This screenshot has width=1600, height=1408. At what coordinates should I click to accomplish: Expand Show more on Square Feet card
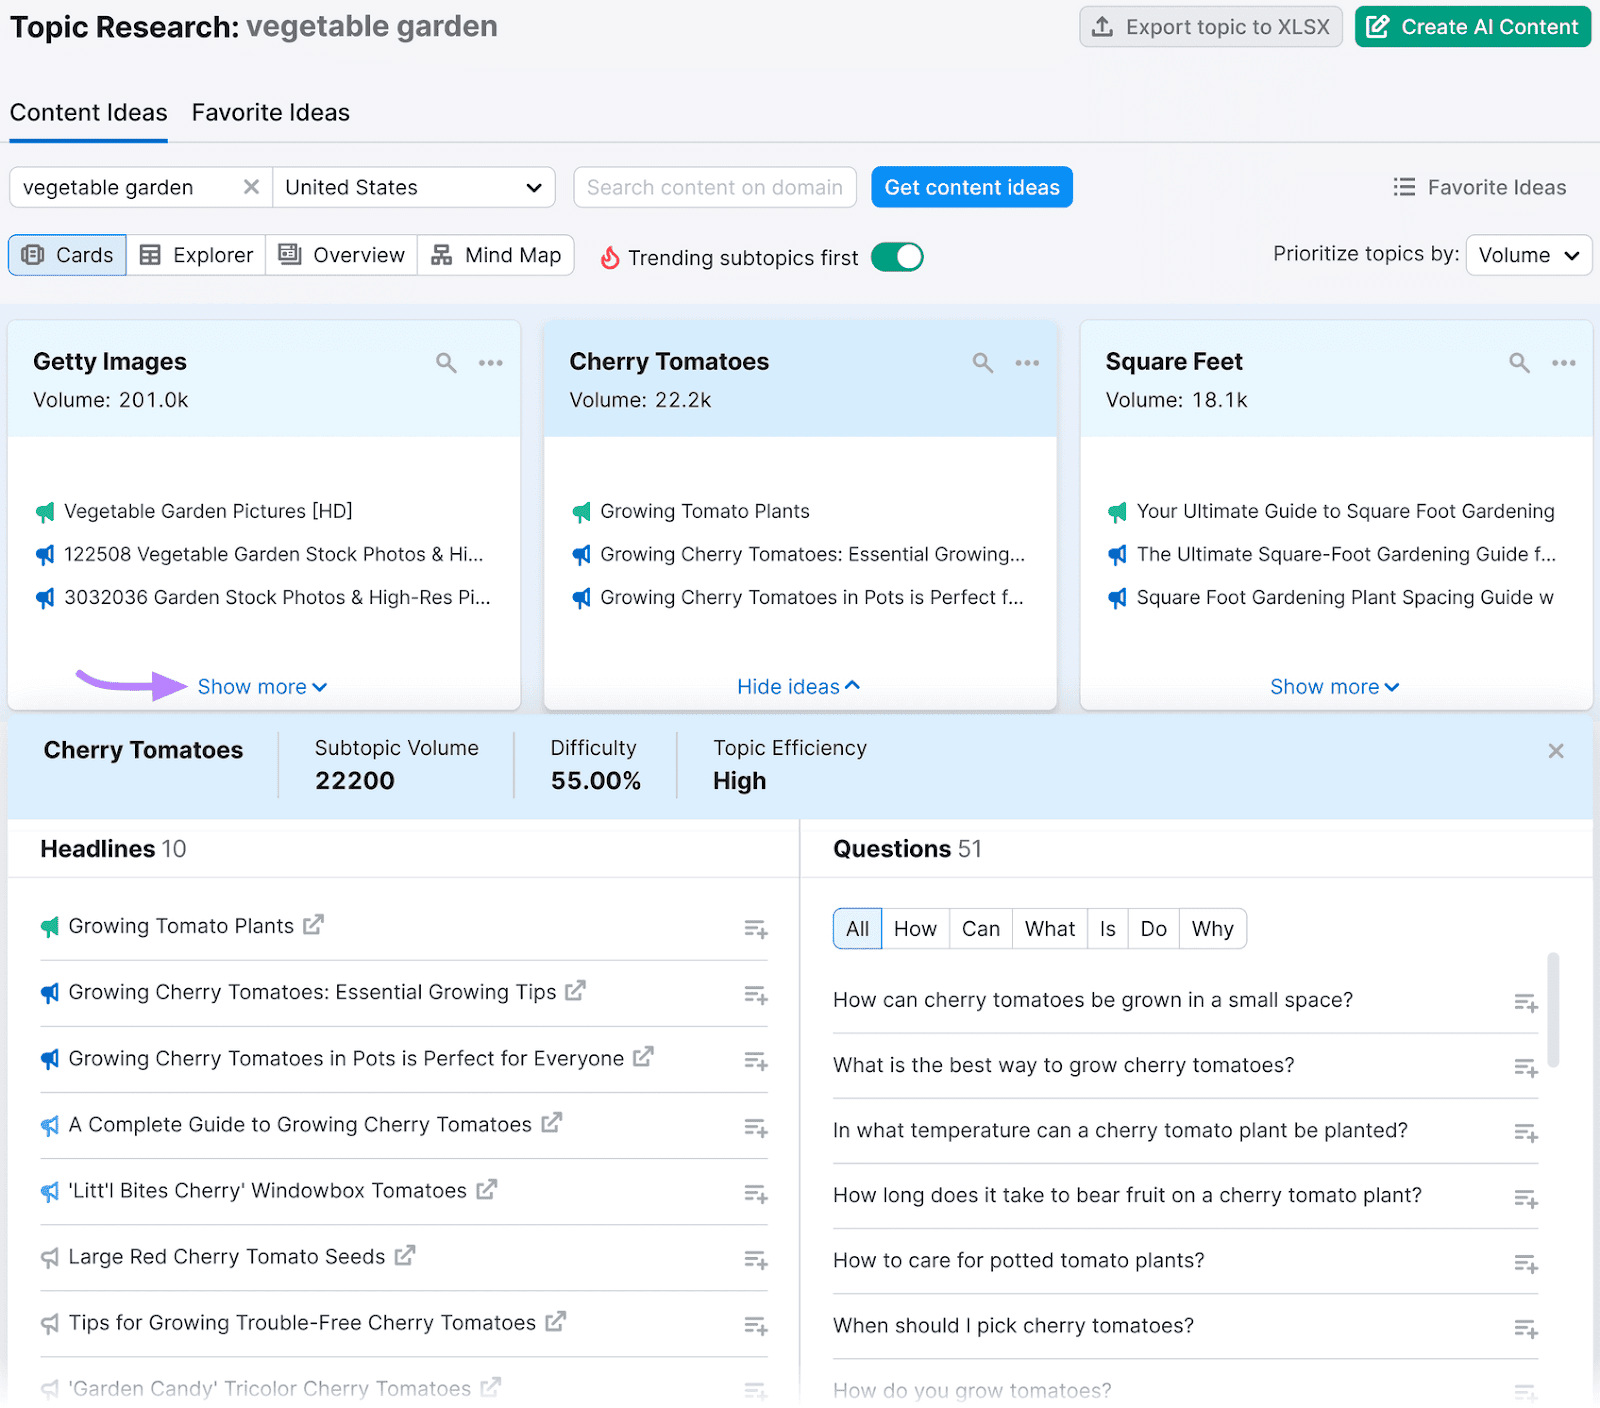tap(1334, 687)
